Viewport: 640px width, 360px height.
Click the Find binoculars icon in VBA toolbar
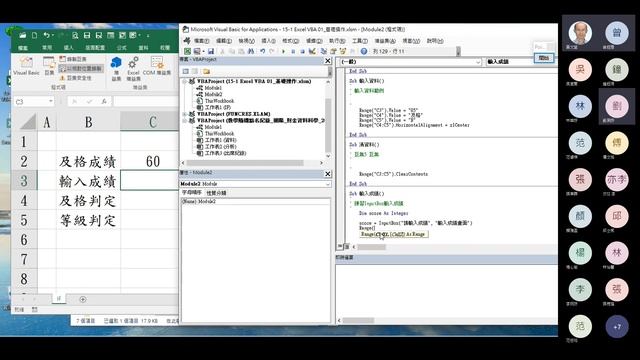coord(251,51)
